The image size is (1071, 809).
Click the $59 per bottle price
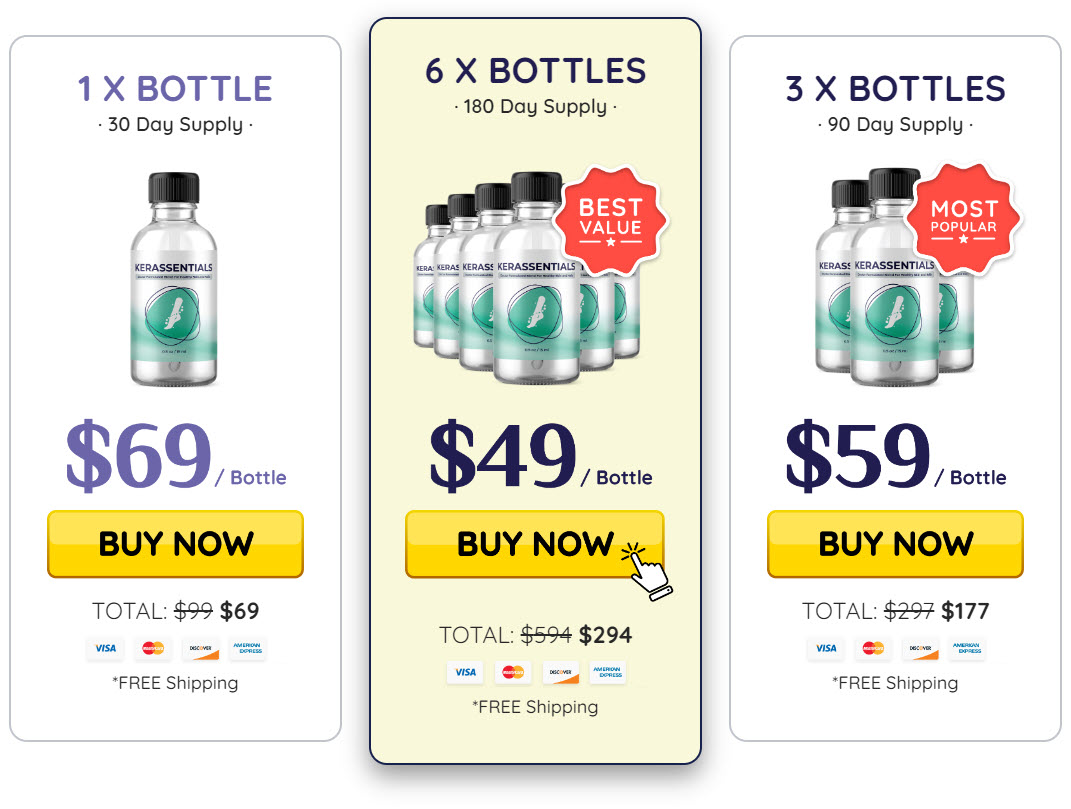858,455
